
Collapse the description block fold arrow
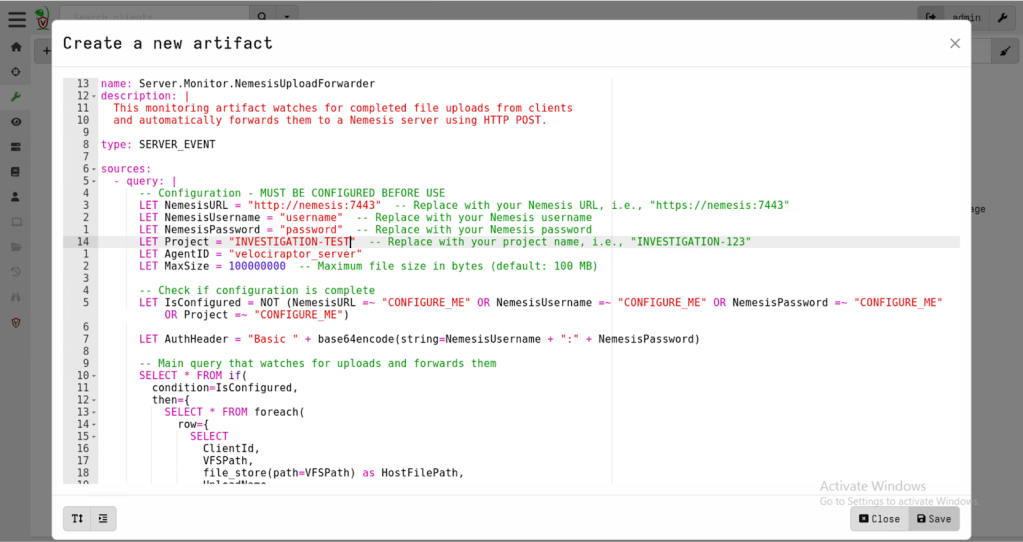(94, 96)
